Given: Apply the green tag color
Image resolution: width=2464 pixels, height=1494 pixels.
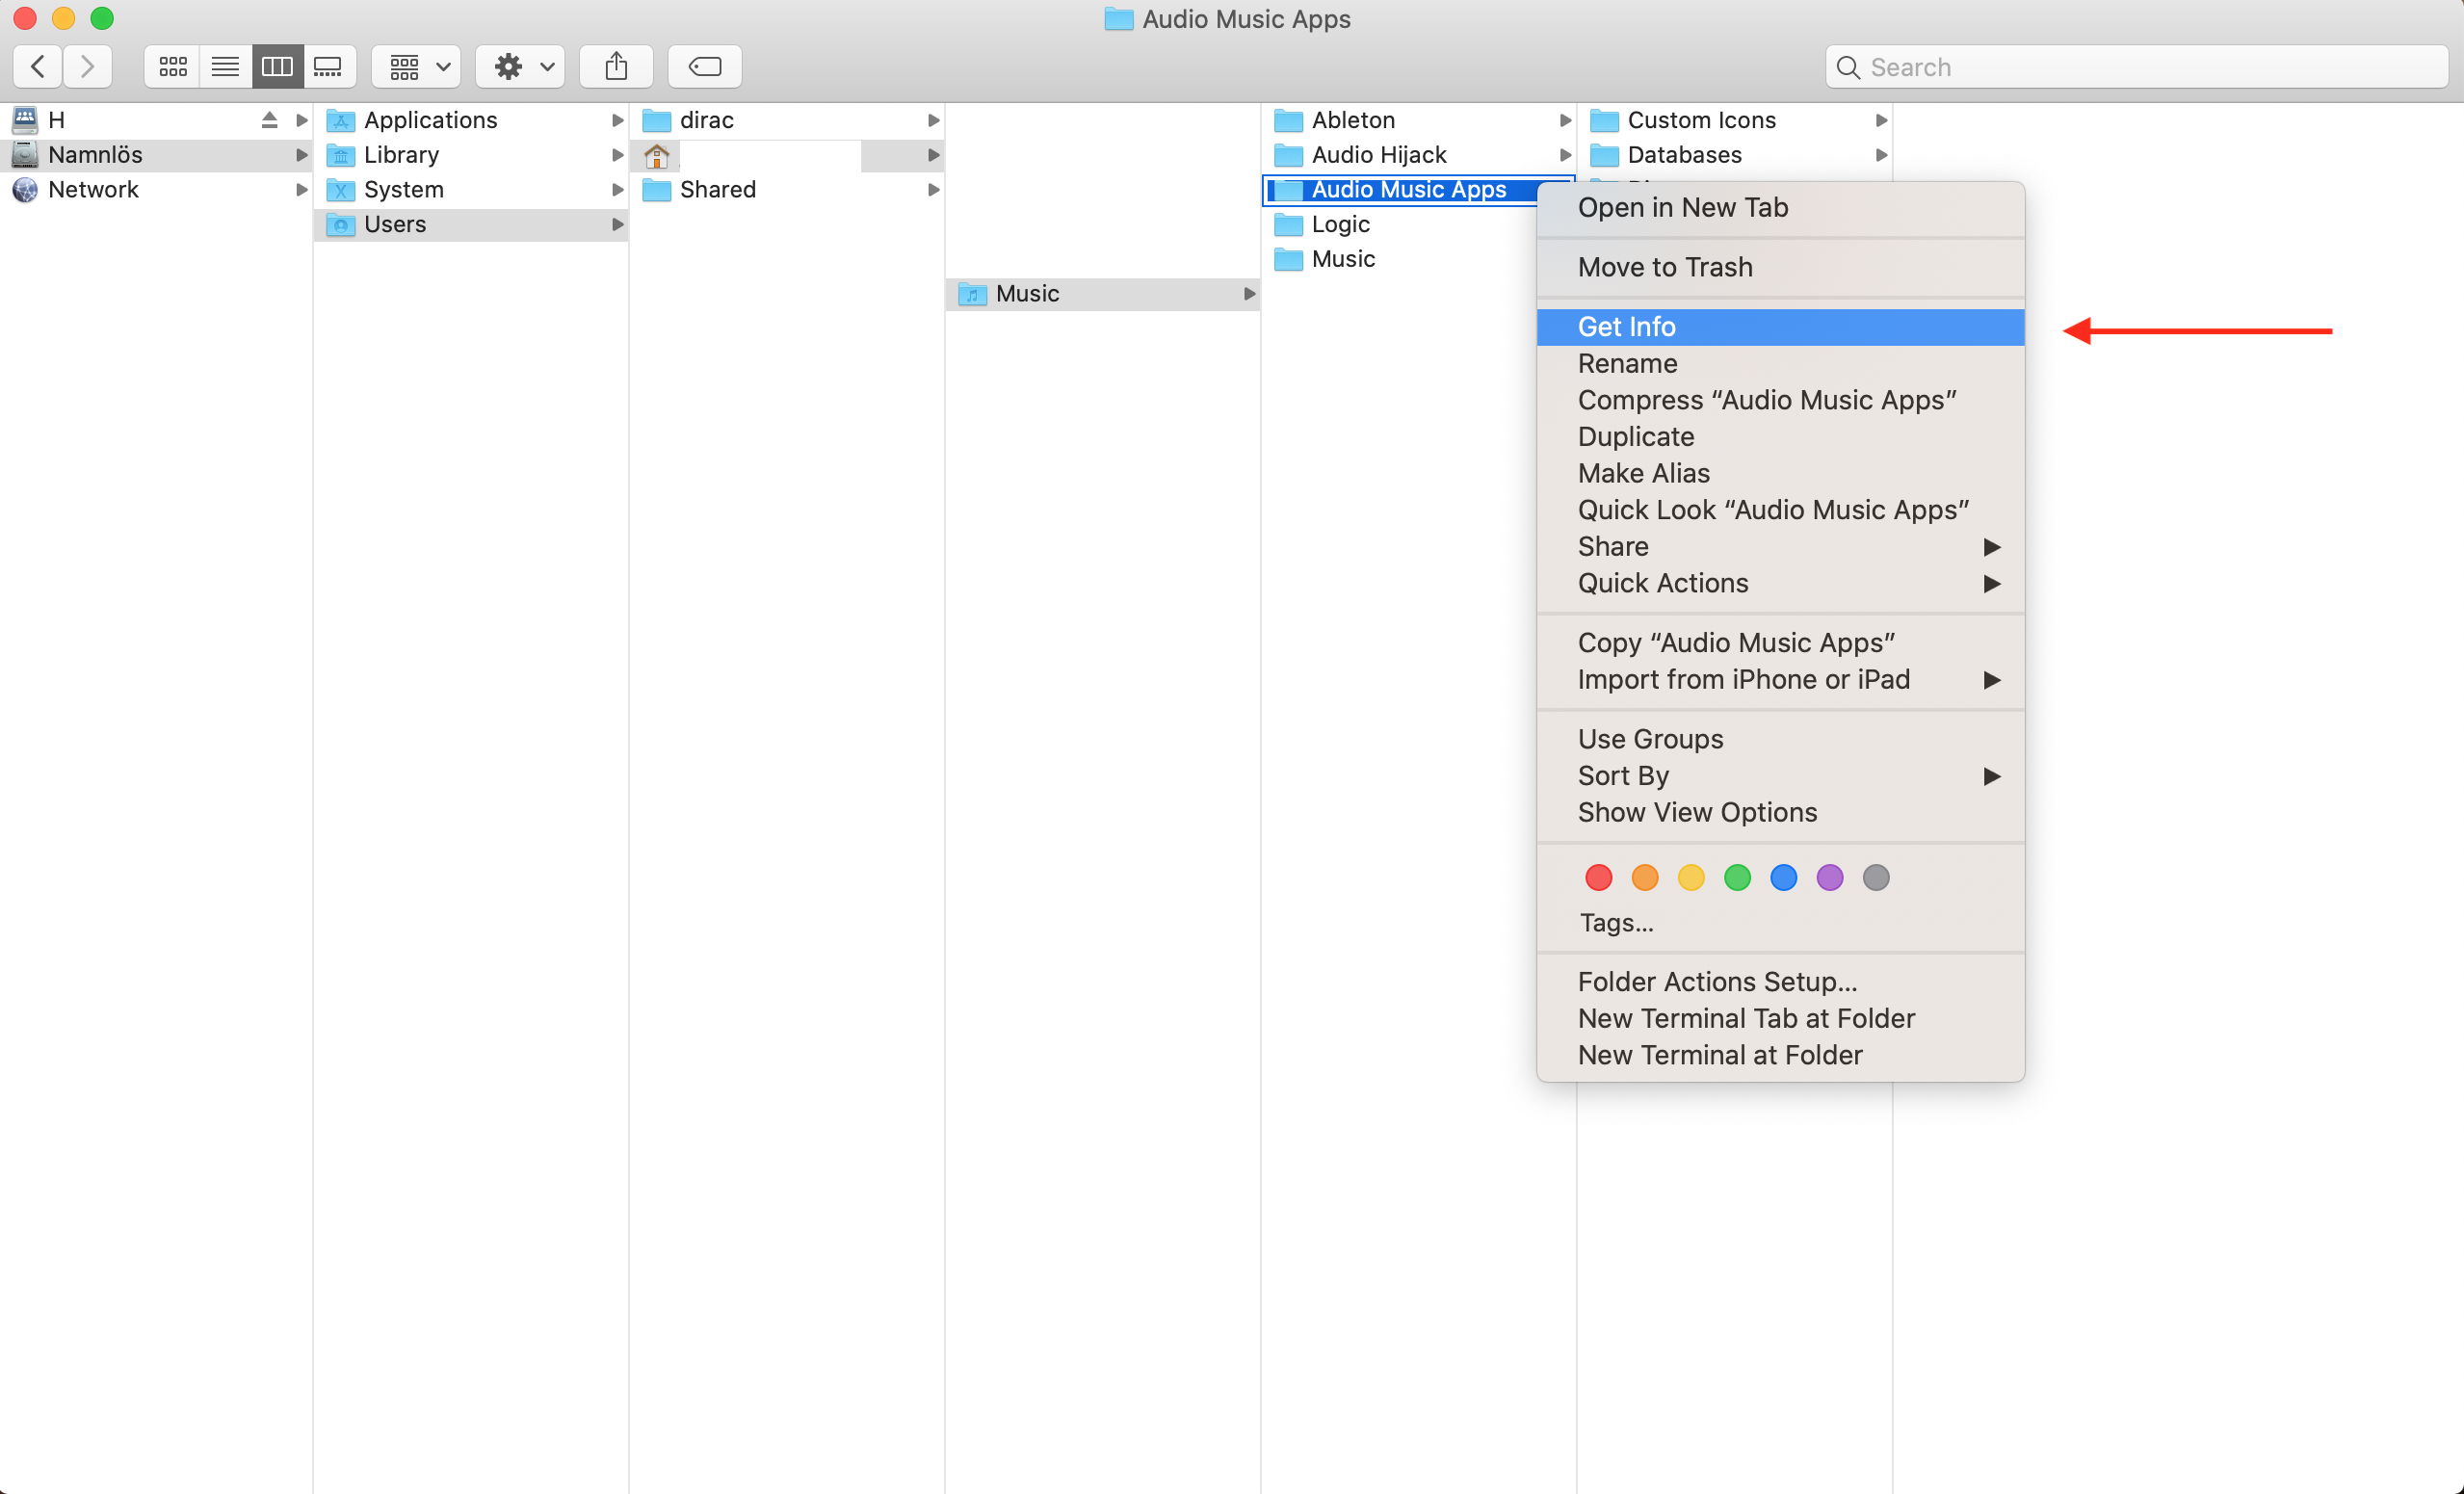Looking at the screenshot, I should point(1738,878).
